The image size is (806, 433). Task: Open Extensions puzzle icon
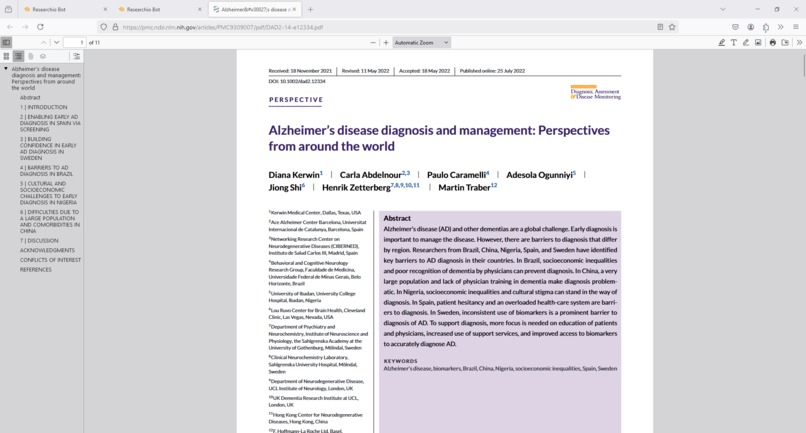[766, 27]
